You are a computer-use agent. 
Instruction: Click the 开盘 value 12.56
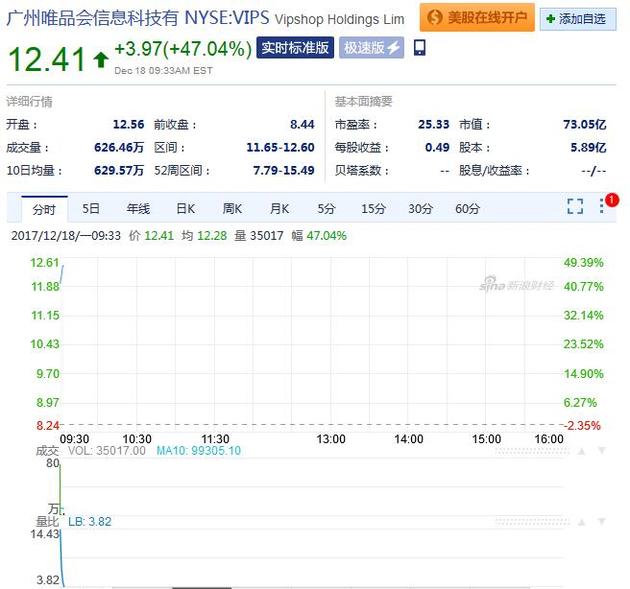coord(128,125)
